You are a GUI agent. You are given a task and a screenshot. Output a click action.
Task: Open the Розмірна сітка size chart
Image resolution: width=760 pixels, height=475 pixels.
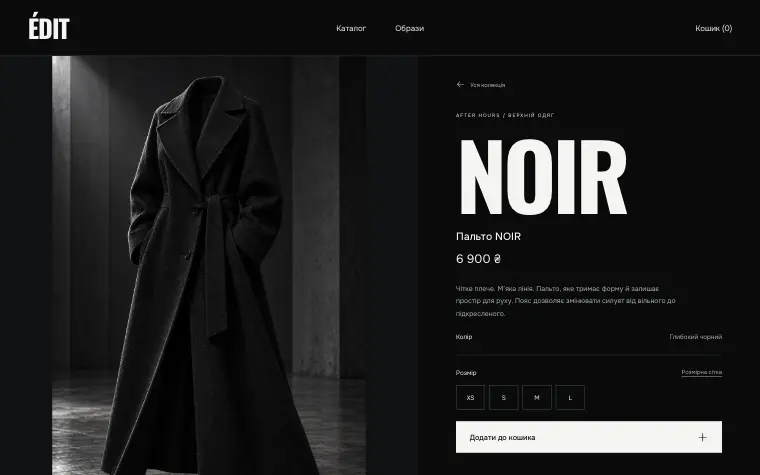pos(701,372)
